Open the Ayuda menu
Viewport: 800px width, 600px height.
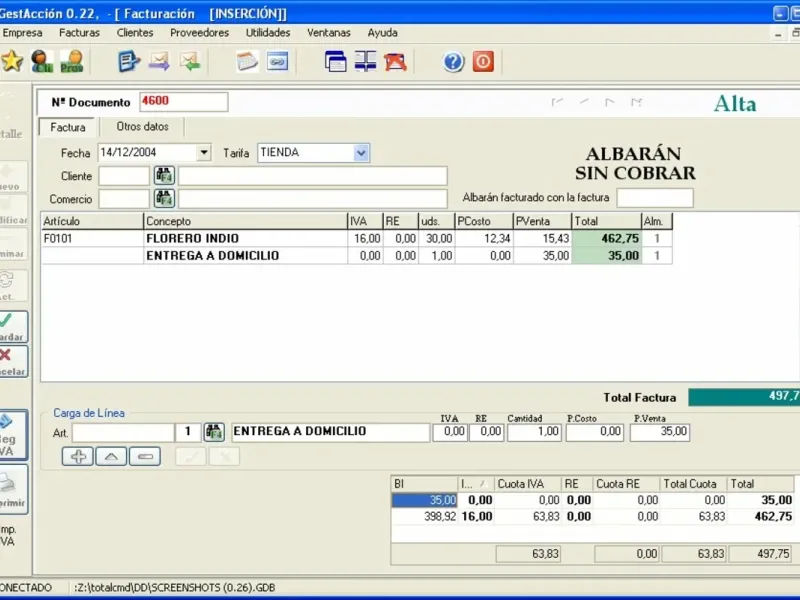tap(382, 33)
